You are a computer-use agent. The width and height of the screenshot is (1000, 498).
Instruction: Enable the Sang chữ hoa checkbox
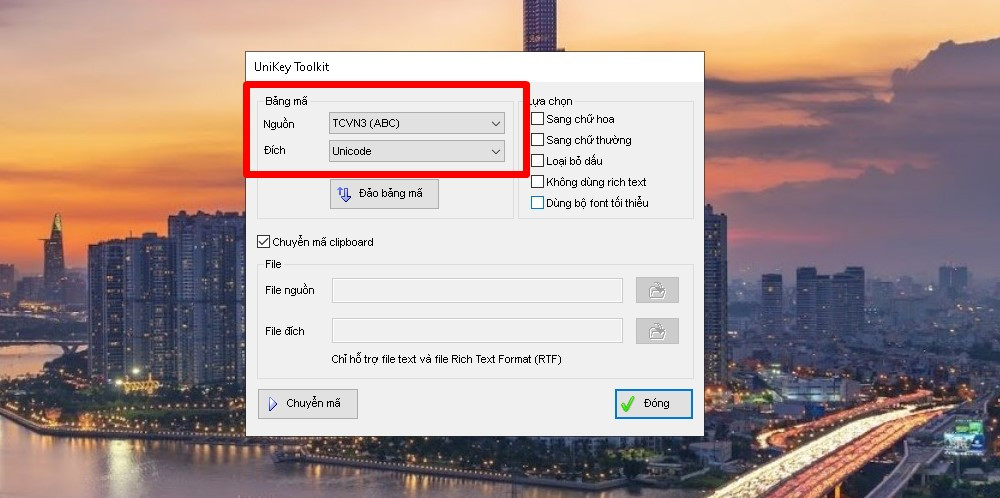tap(538, 120)
